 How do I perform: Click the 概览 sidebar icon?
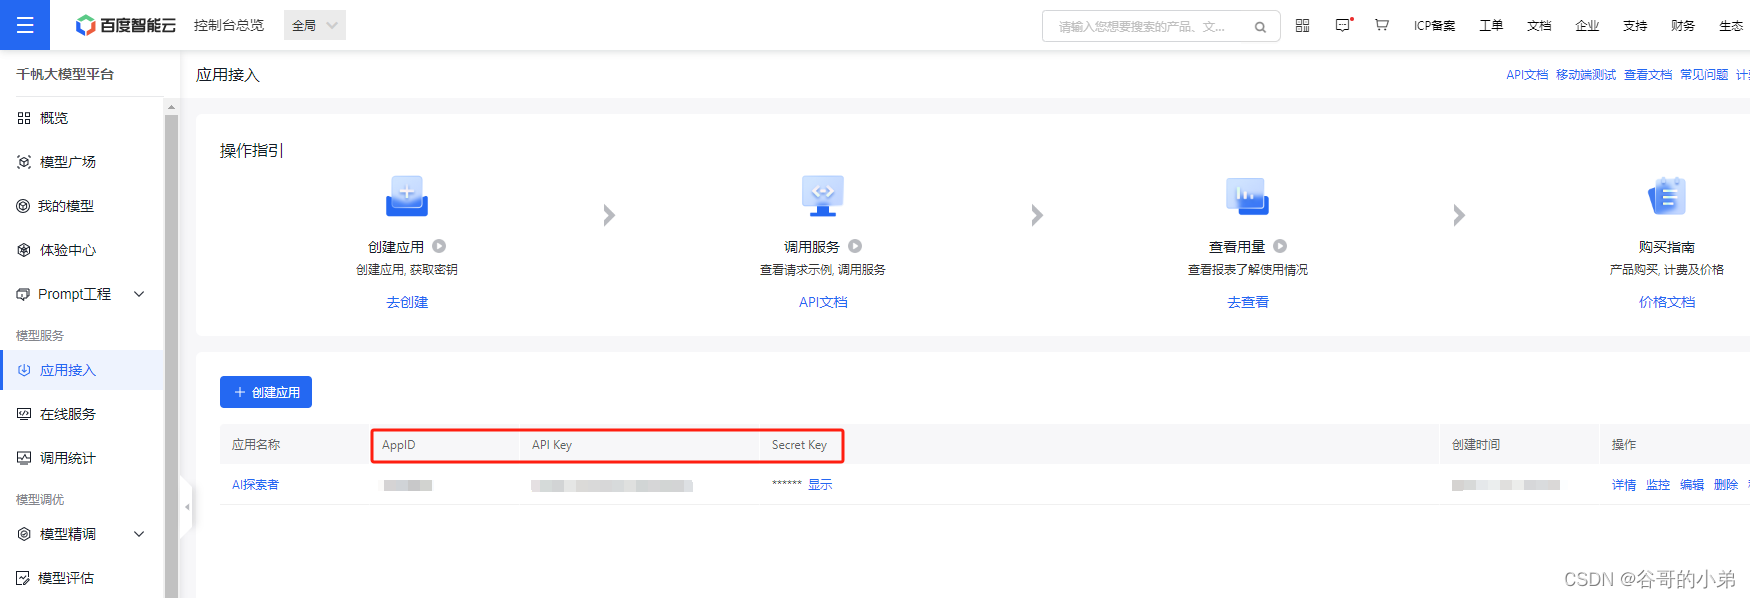click(24, 118)
